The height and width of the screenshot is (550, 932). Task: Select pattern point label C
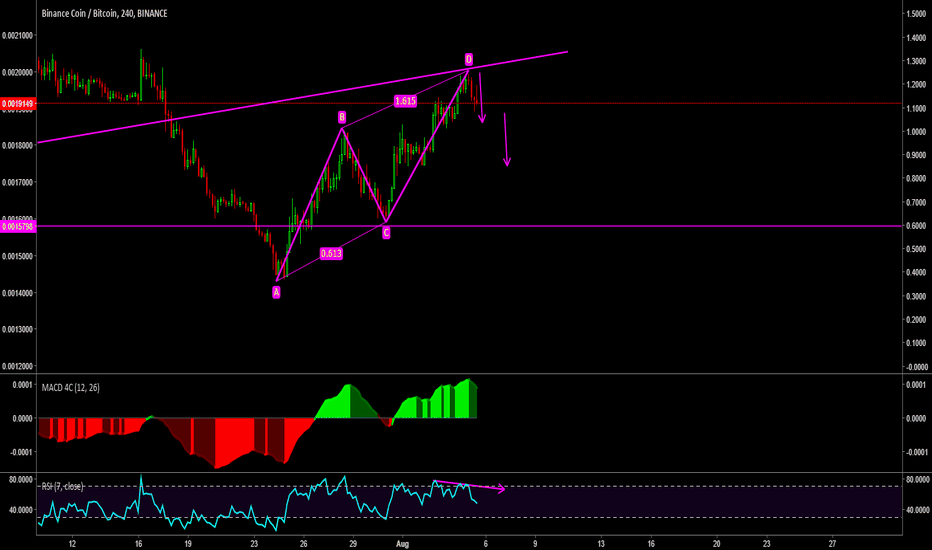[x=386, y=232]
